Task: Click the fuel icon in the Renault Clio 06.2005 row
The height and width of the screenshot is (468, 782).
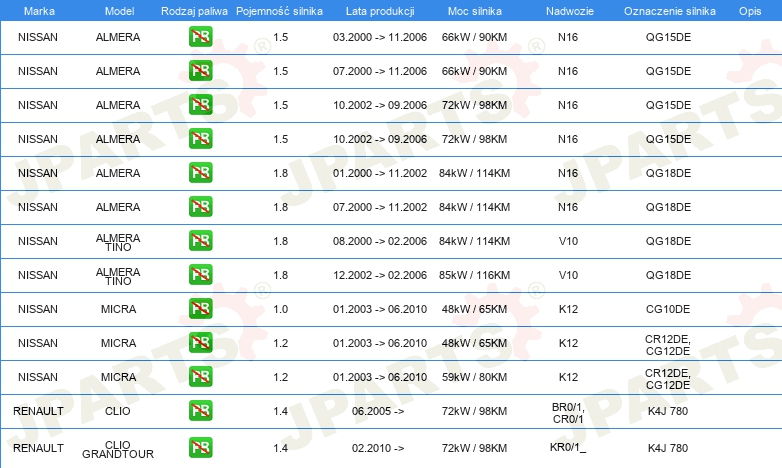Action: 200,410
